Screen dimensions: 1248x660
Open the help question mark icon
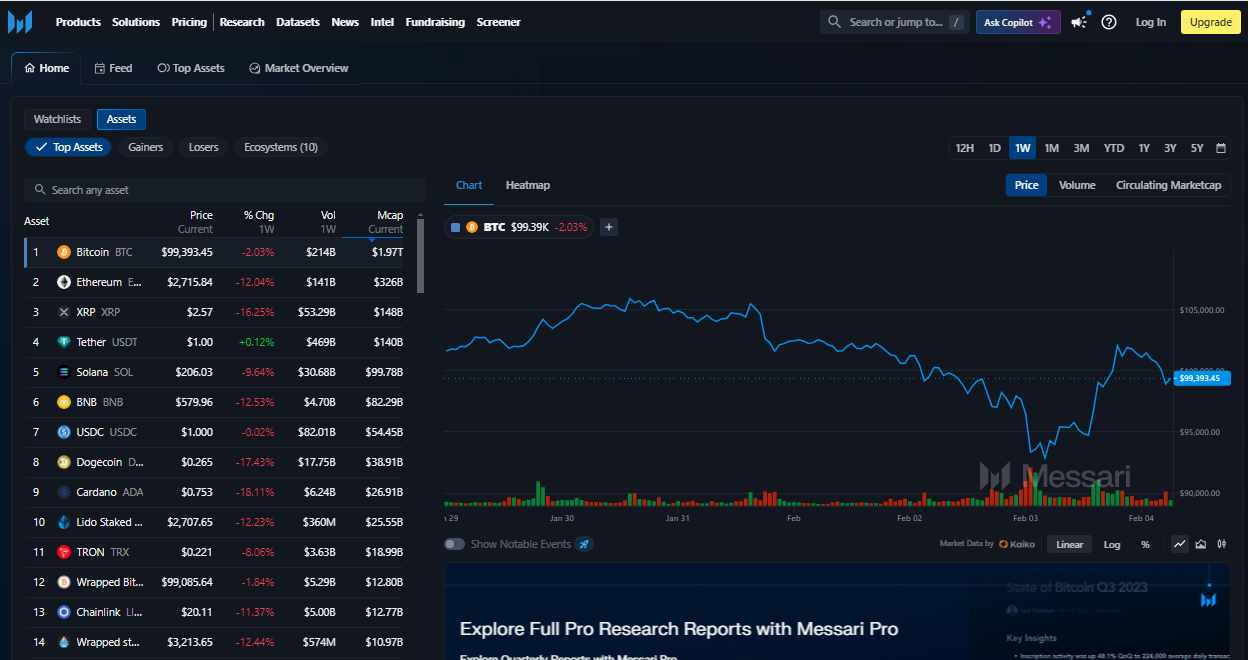click(1109, 22)
